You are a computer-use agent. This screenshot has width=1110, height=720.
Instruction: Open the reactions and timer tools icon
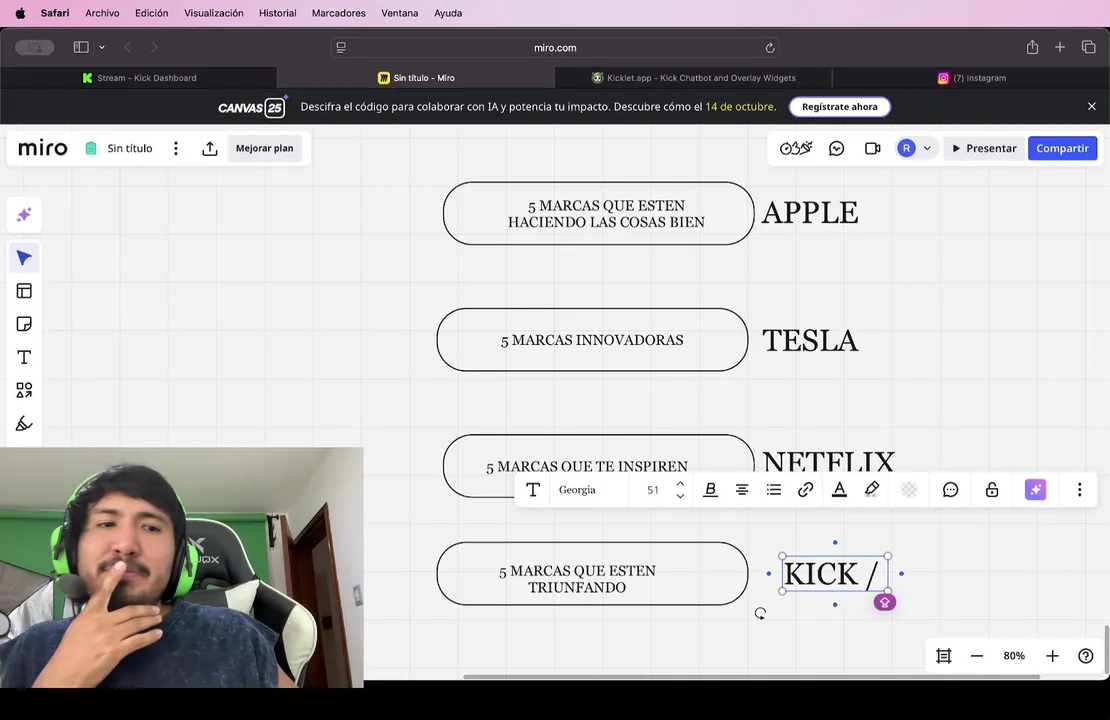click(796, 148)
